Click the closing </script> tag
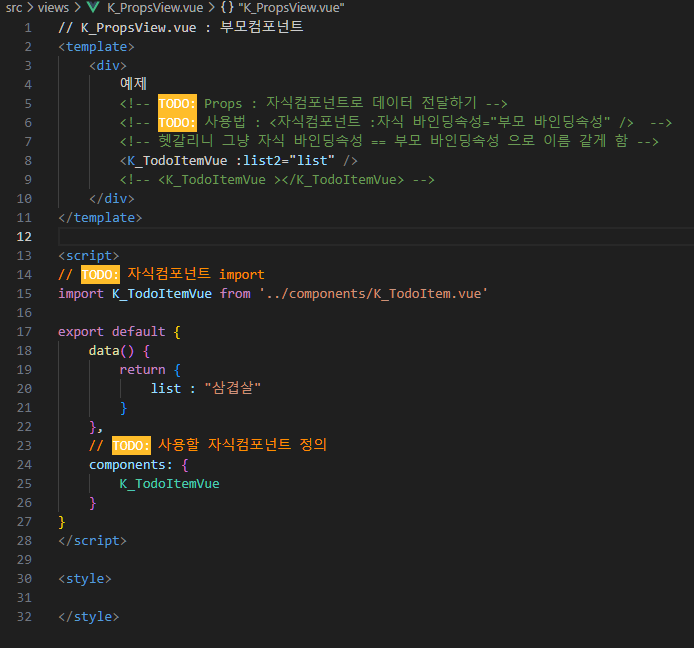Viewport: 694px width, 648px height. (92, 541)
